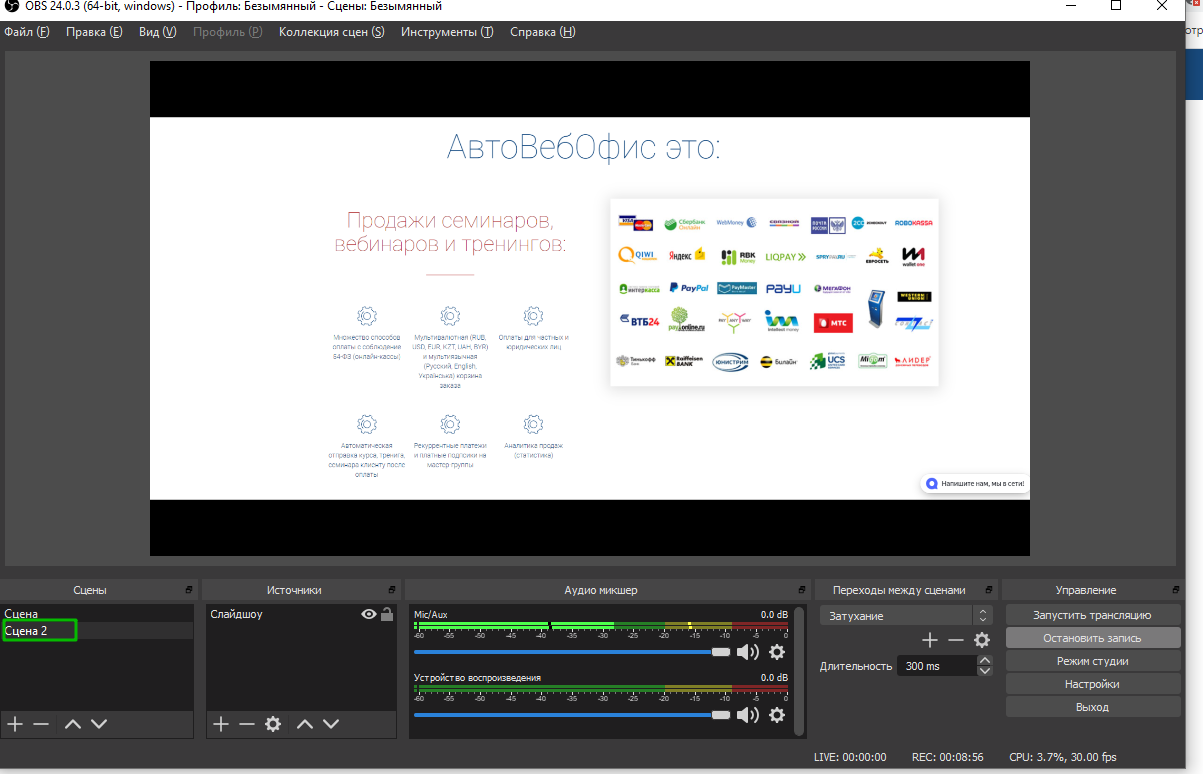The height and width of the screenshot is (774, 1203).
Task: Open transition properties gear icon
Action: 982,640
